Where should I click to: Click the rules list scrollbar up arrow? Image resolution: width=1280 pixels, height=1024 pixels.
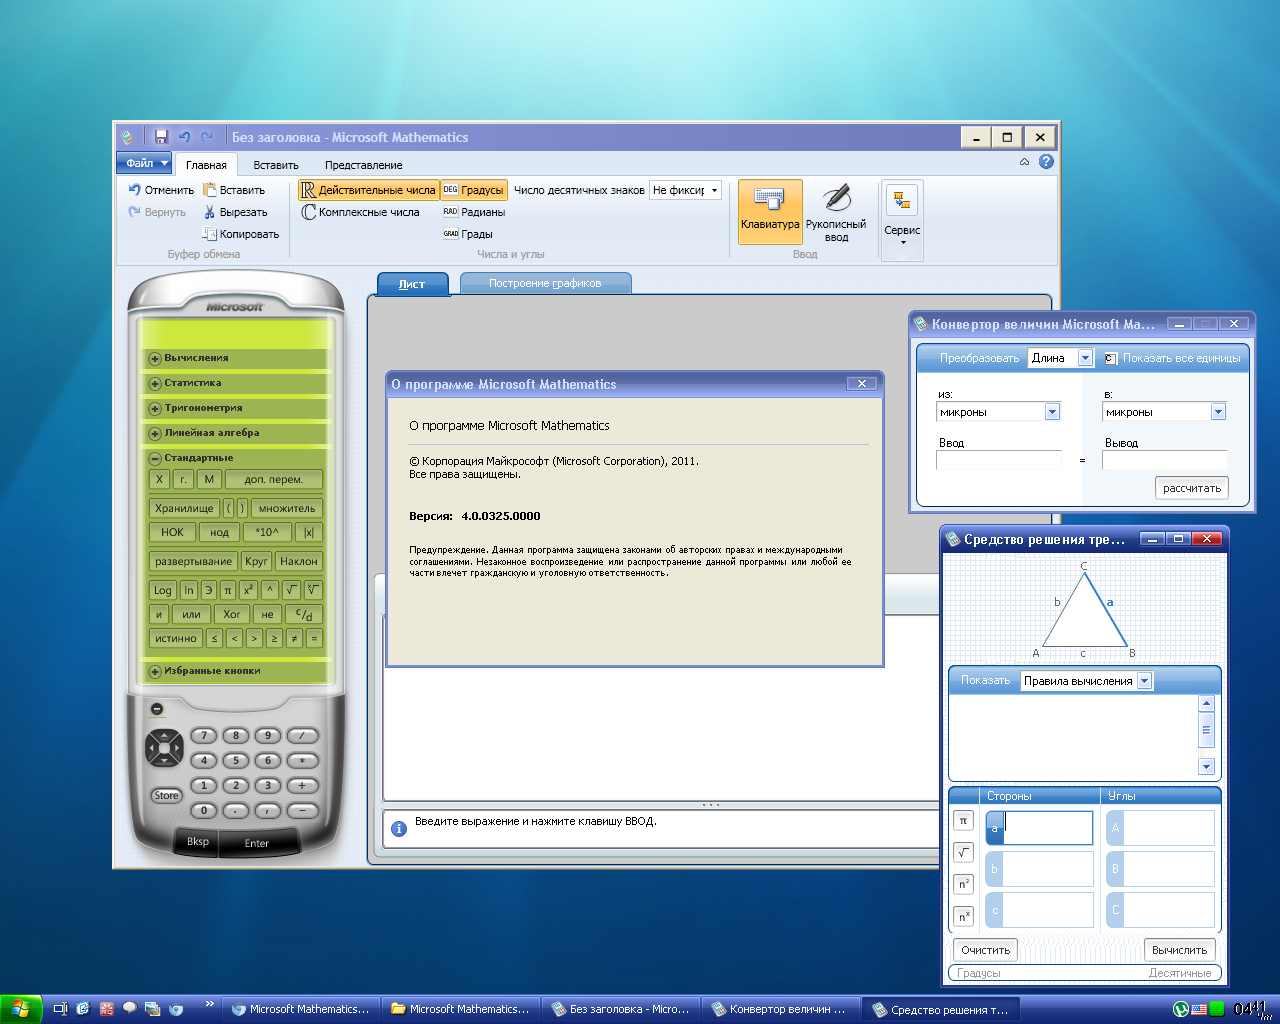1206,703
